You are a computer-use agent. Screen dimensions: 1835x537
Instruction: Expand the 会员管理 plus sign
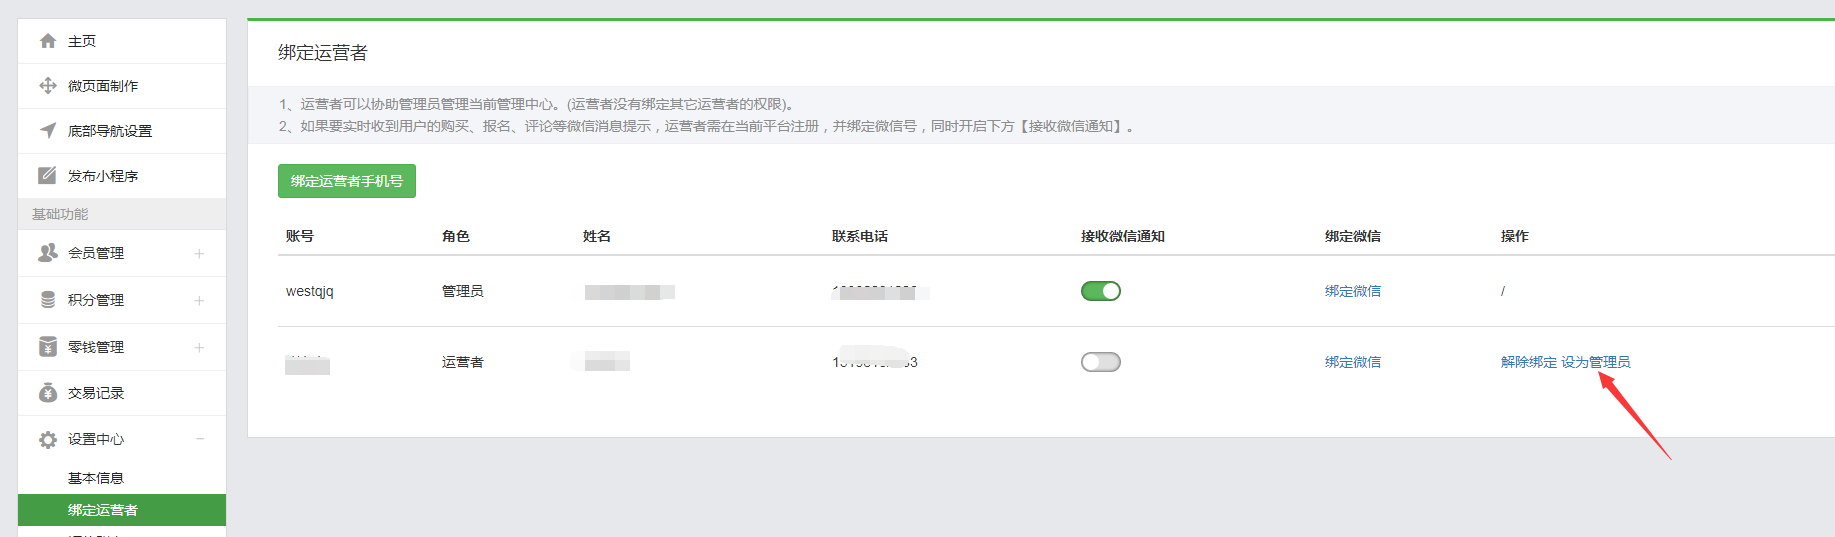click(199, 254)
